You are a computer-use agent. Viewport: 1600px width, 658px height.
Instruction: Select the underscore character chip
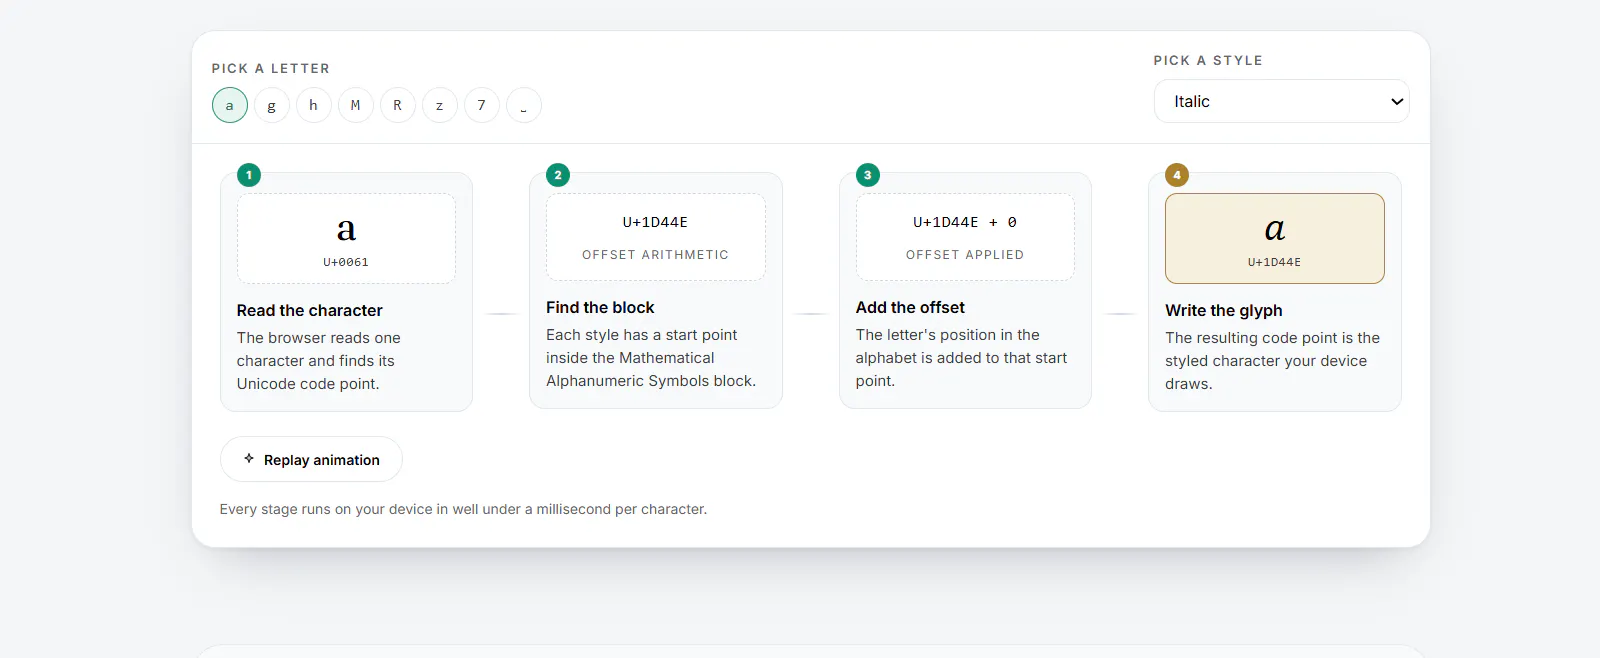[524, 105]
